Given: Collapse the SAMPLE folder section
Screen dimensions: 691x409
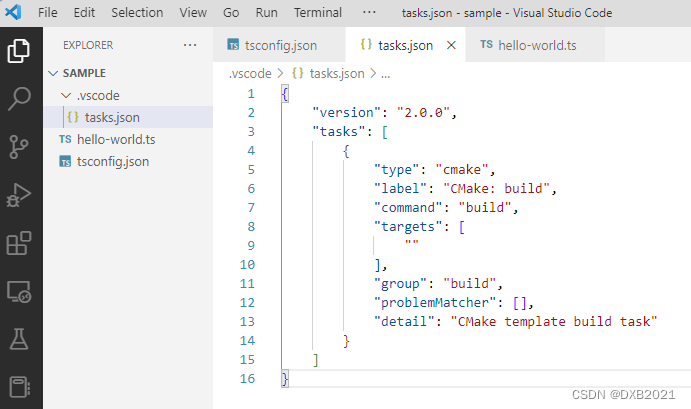Looking at the screenshot, I should click(x=53, y=73).
